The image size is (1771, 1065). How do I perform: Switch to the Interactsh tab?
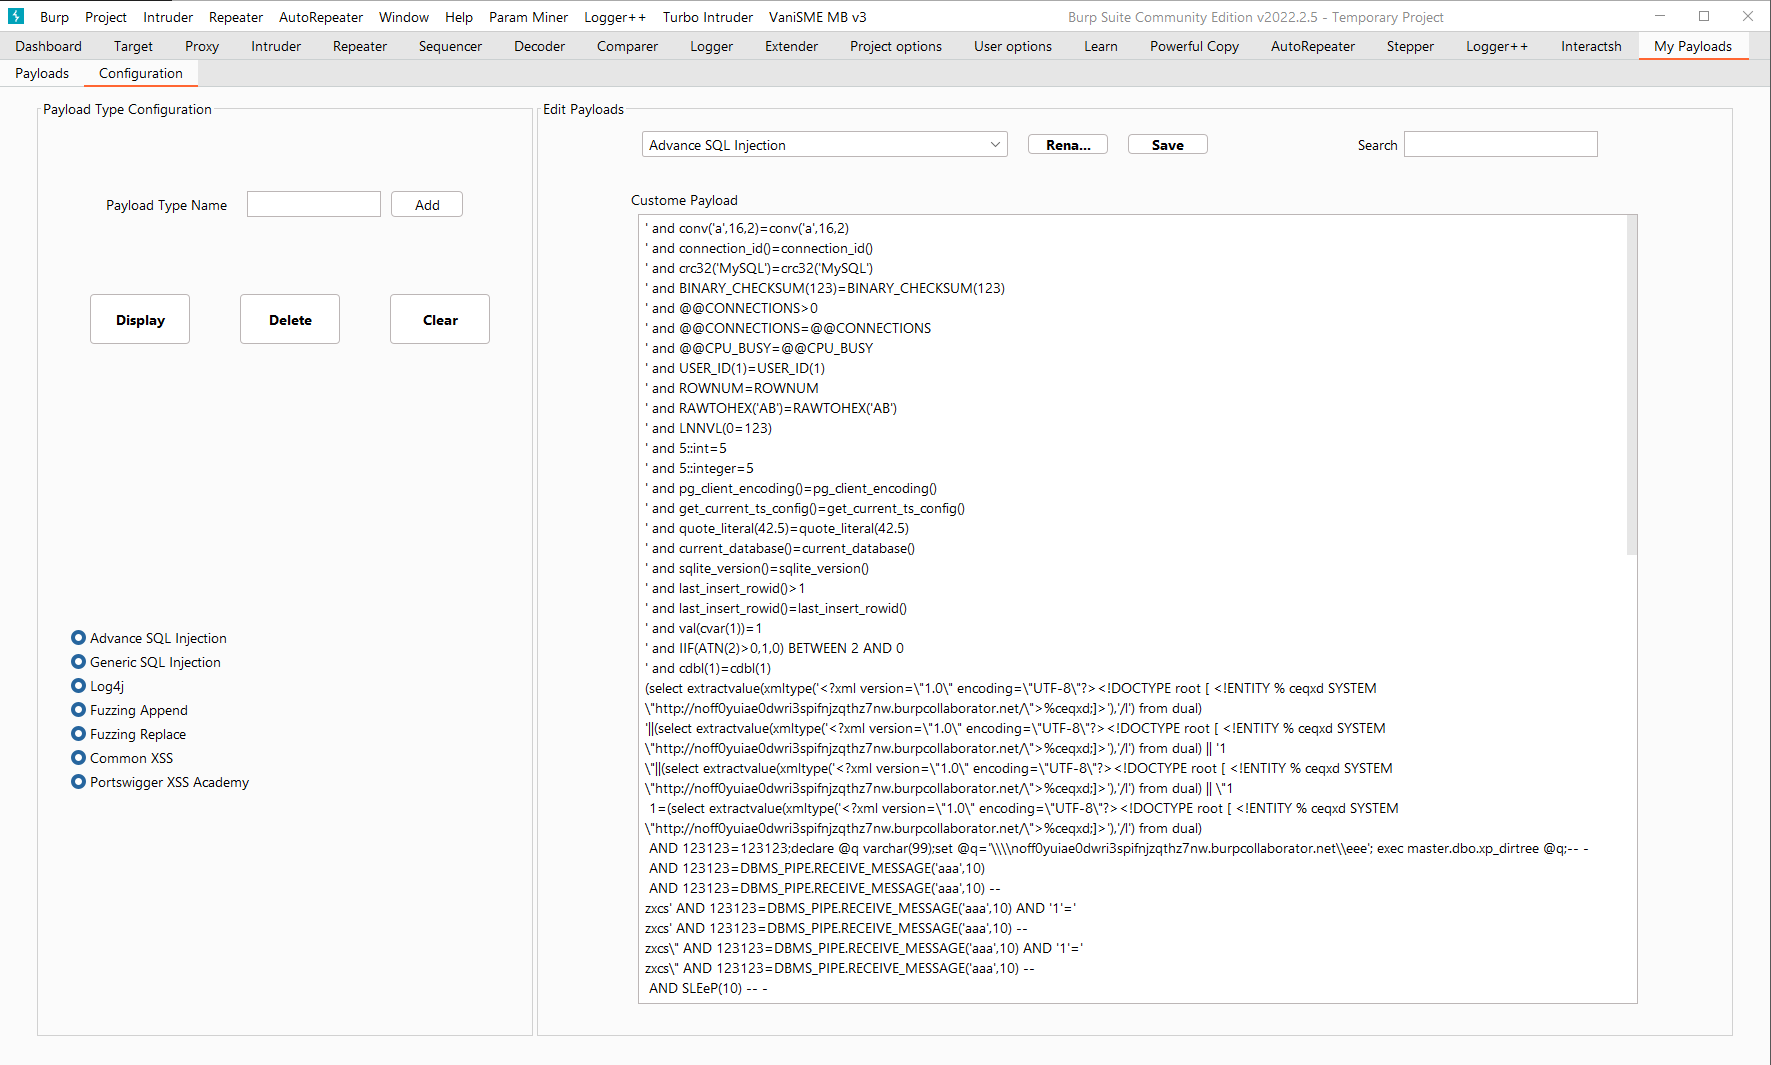1590,46
